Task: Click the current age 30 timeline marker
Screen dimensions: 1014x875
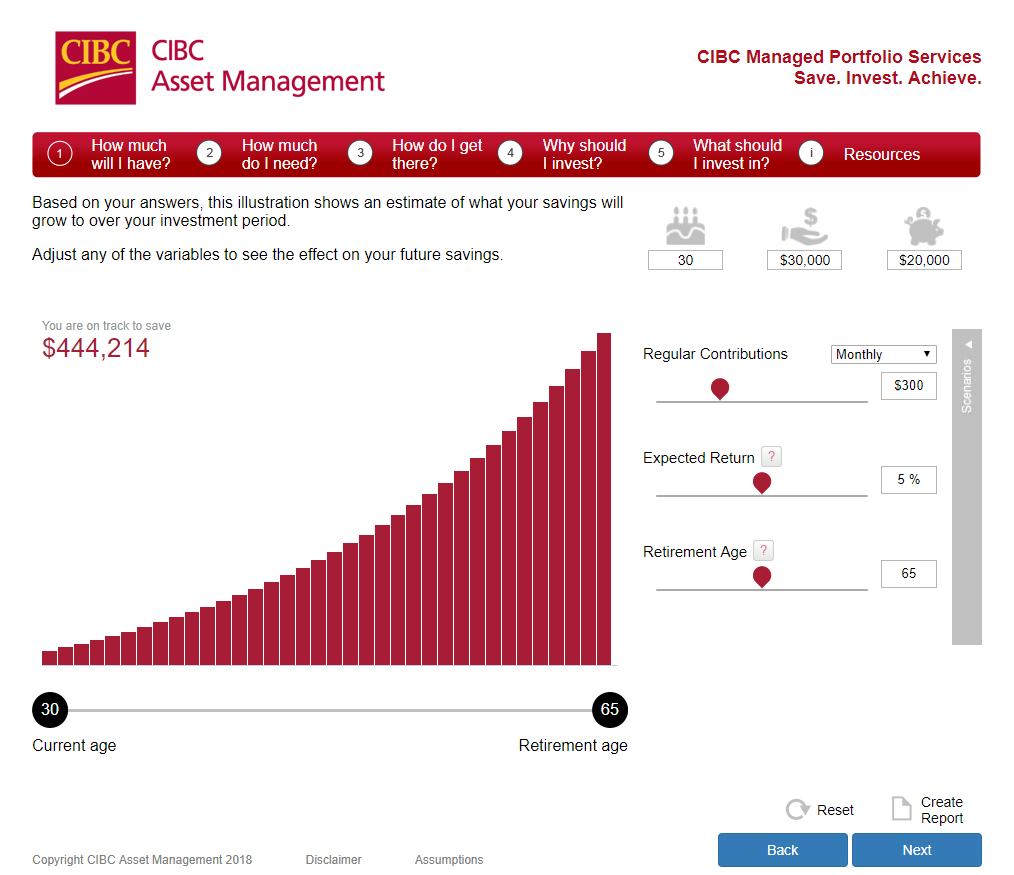Action: click(x=50, y=709)
